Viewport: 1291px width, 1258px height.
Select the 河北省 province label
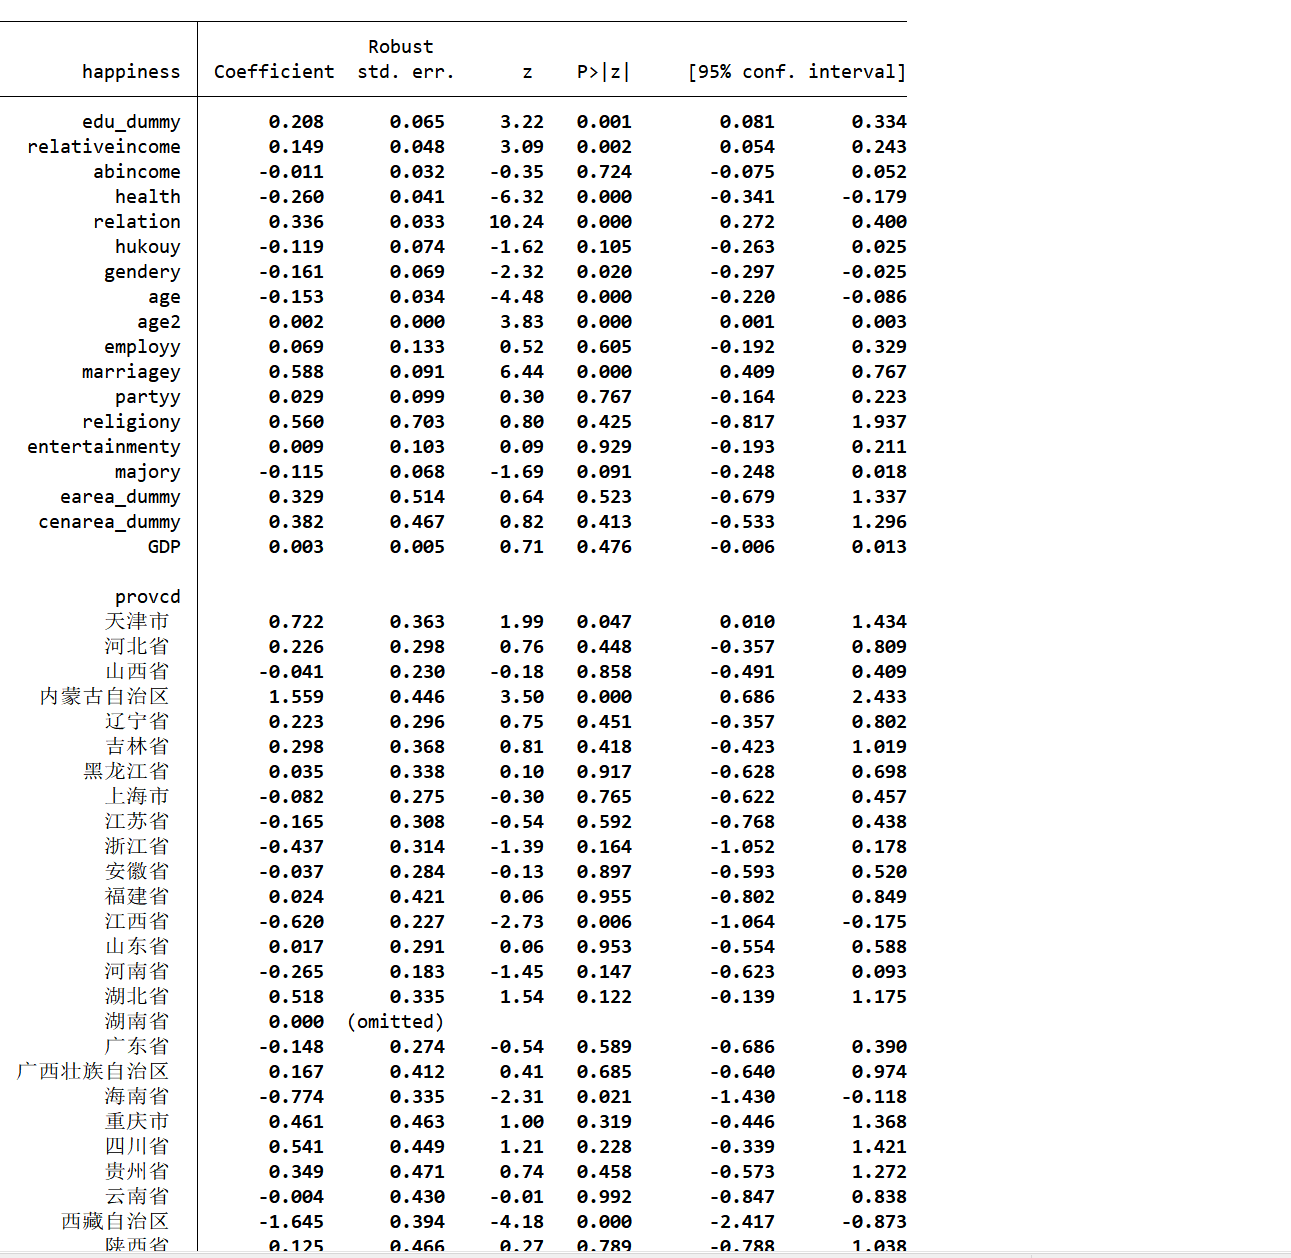[137, 647]
